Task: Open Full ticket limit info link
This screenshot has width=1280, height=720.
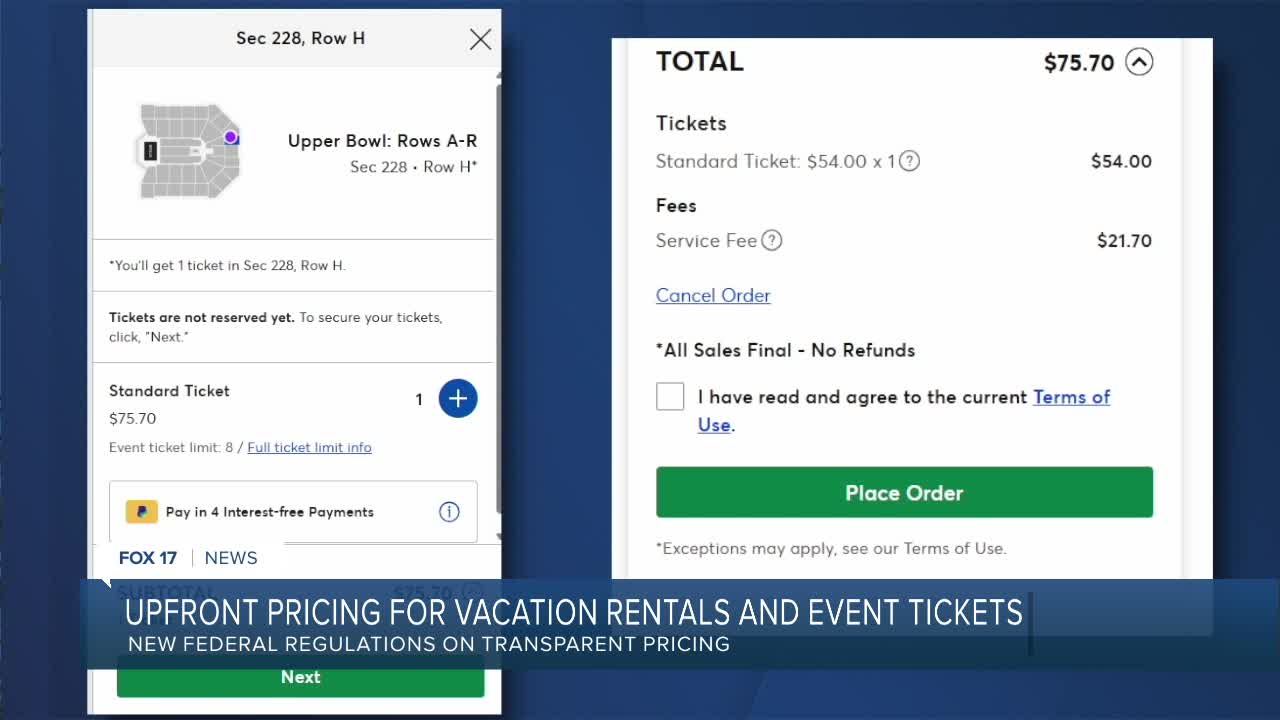Action: (x=309, y=447)
